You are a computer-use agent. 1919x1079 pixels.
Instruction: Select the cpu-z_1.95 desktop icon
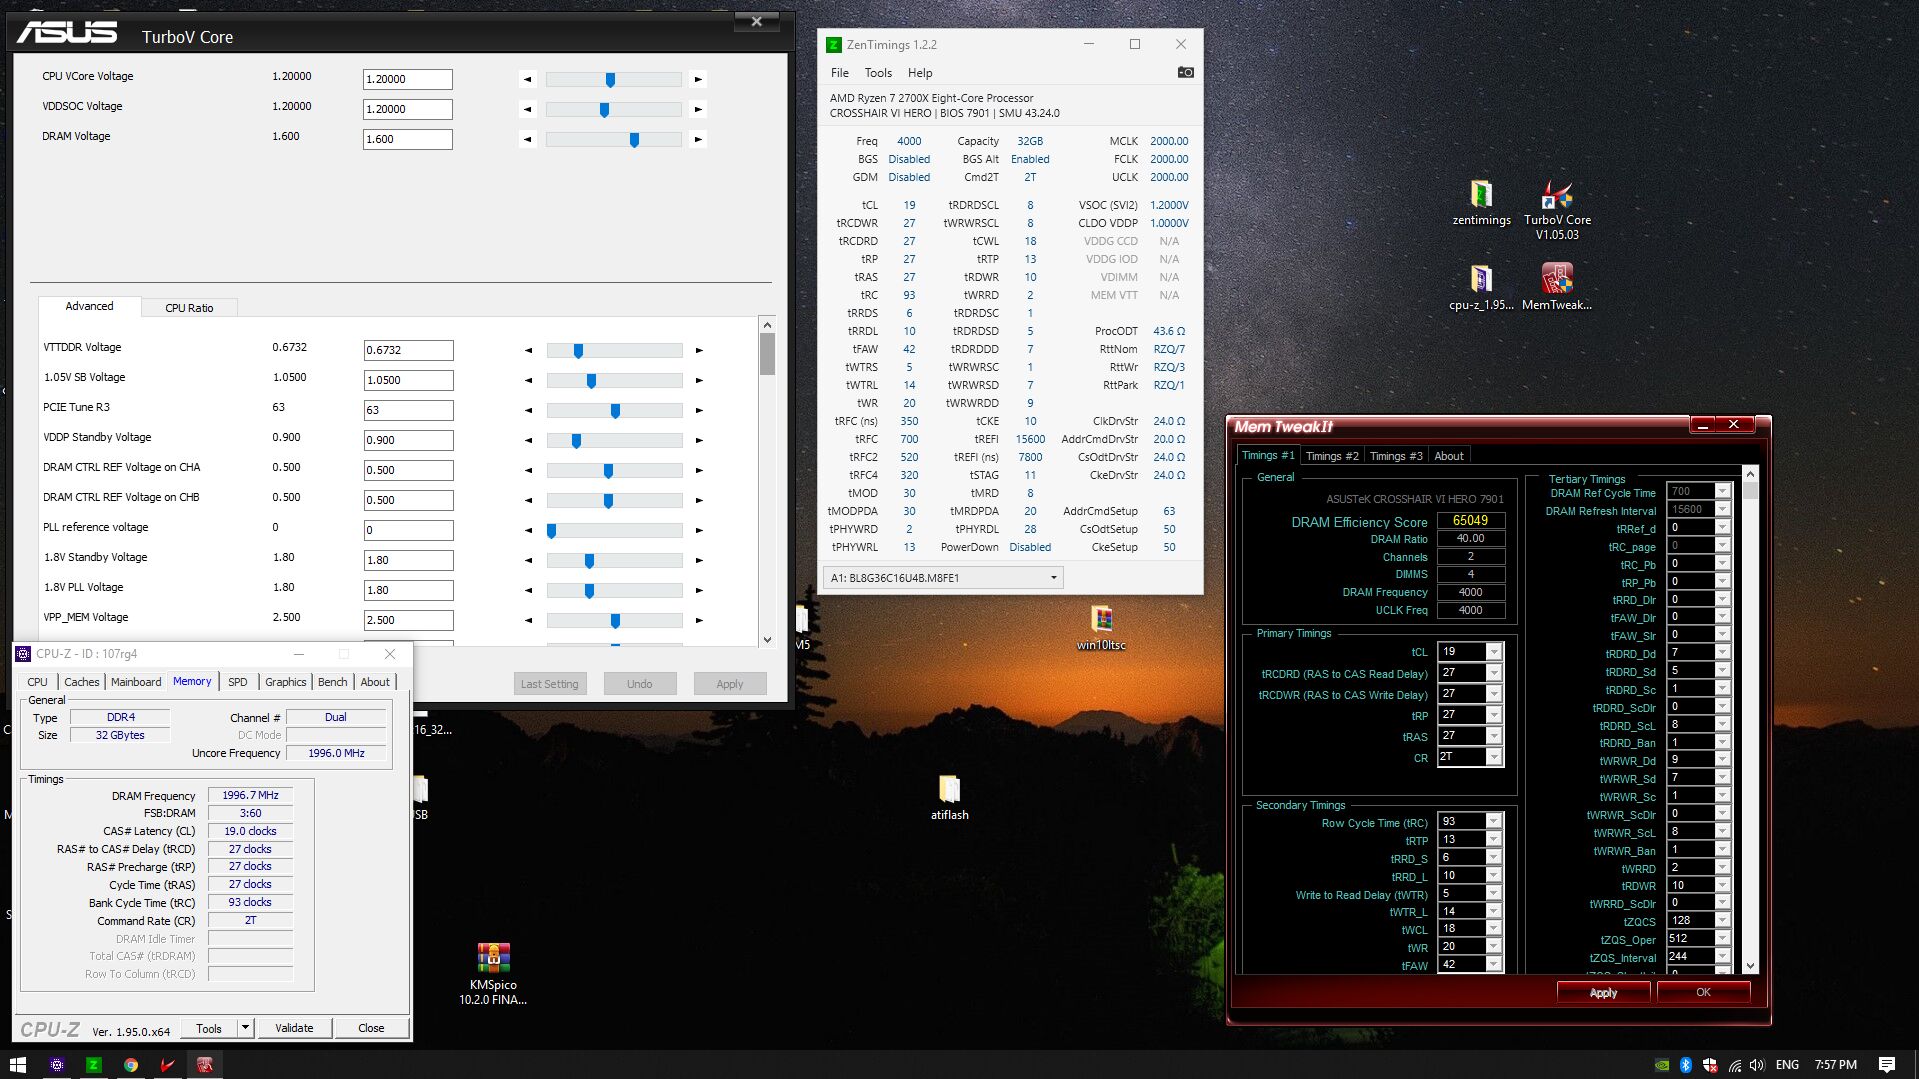1481,288
